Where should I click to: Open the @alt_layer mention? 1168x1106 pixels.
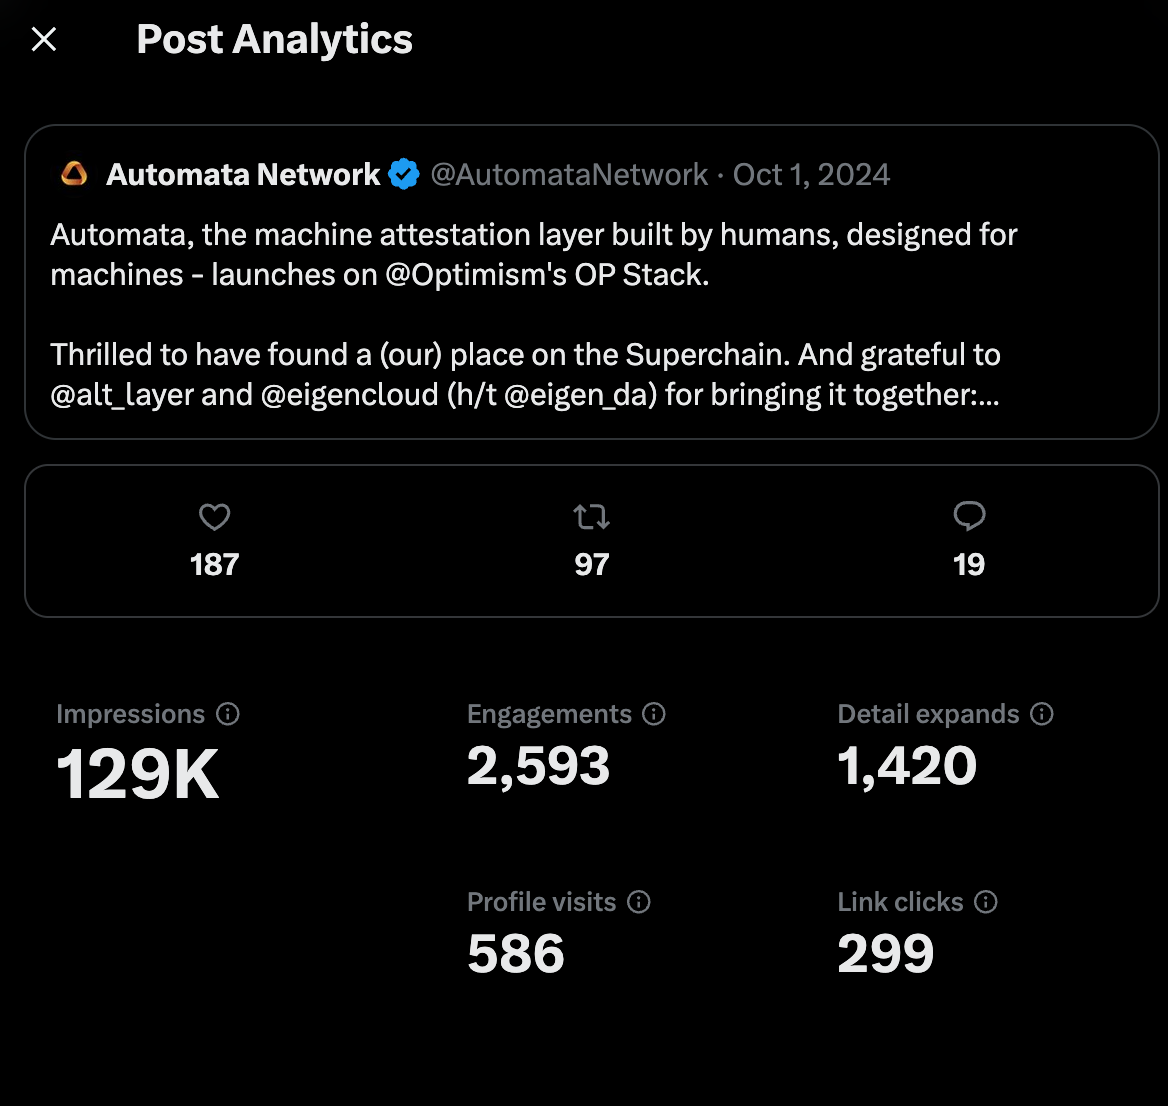coord(122,395)
